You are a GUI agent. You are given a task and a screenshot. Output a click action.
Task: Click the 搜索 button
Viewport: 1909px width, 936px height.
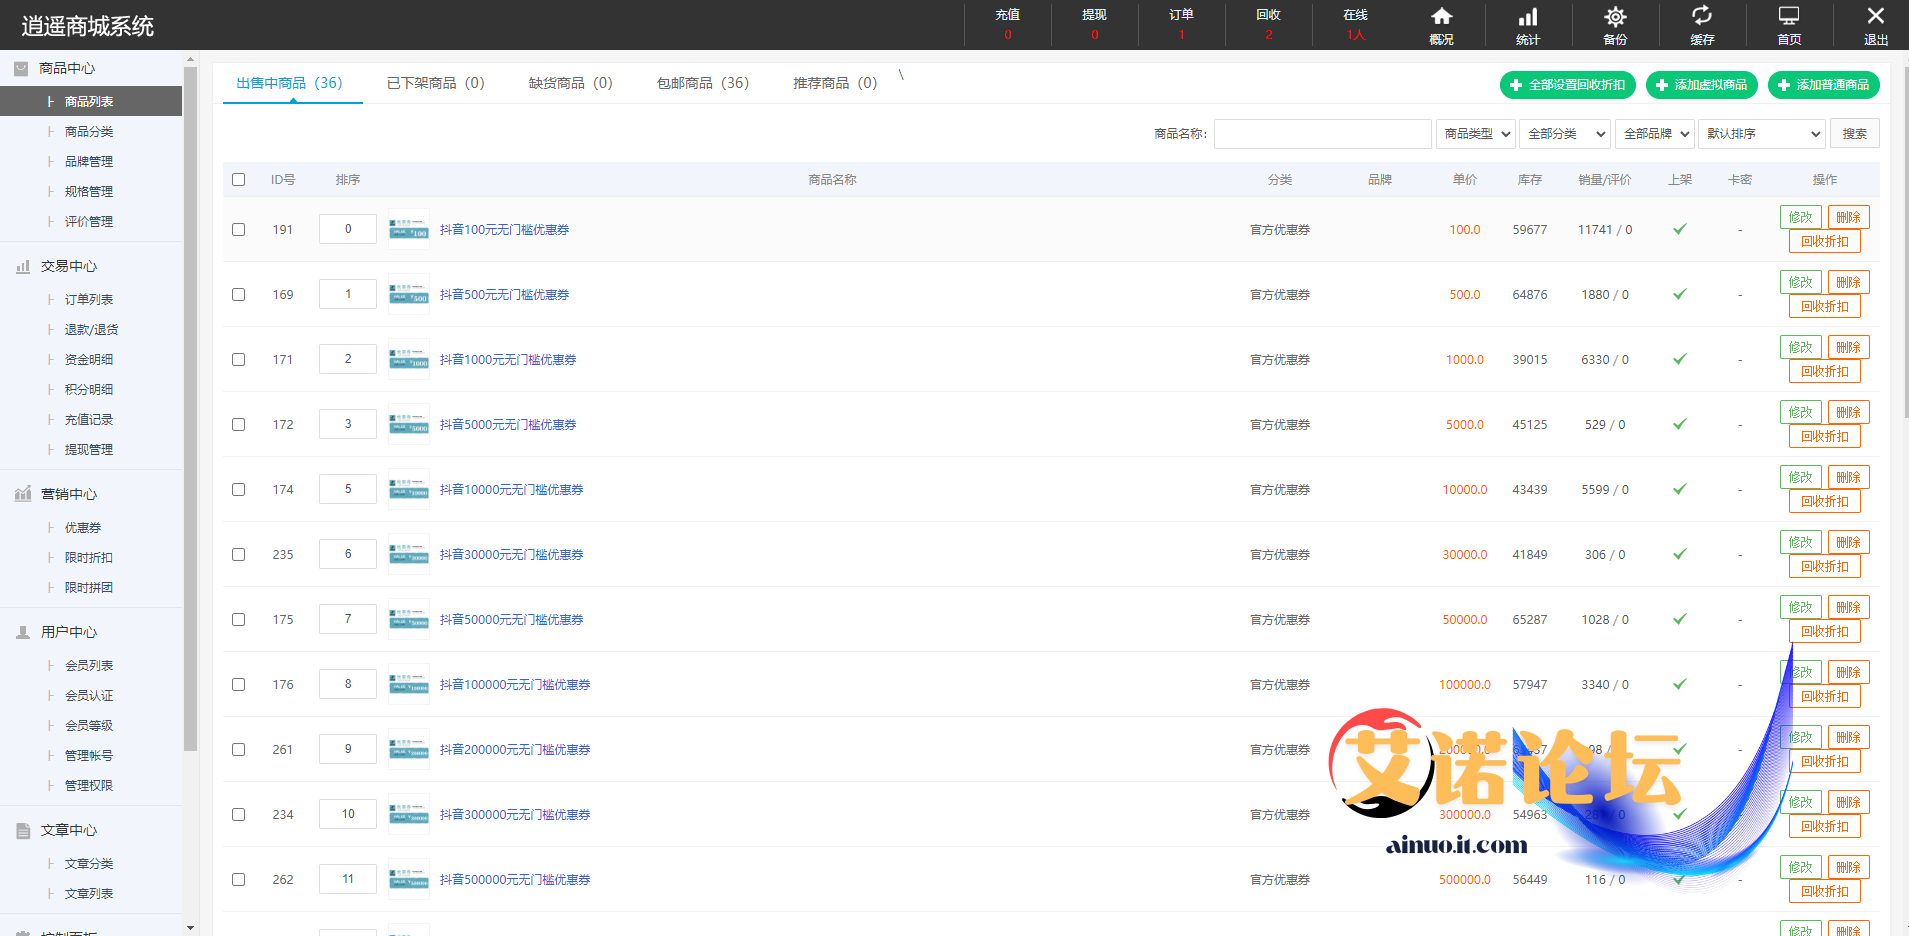tap(1855, 133)
